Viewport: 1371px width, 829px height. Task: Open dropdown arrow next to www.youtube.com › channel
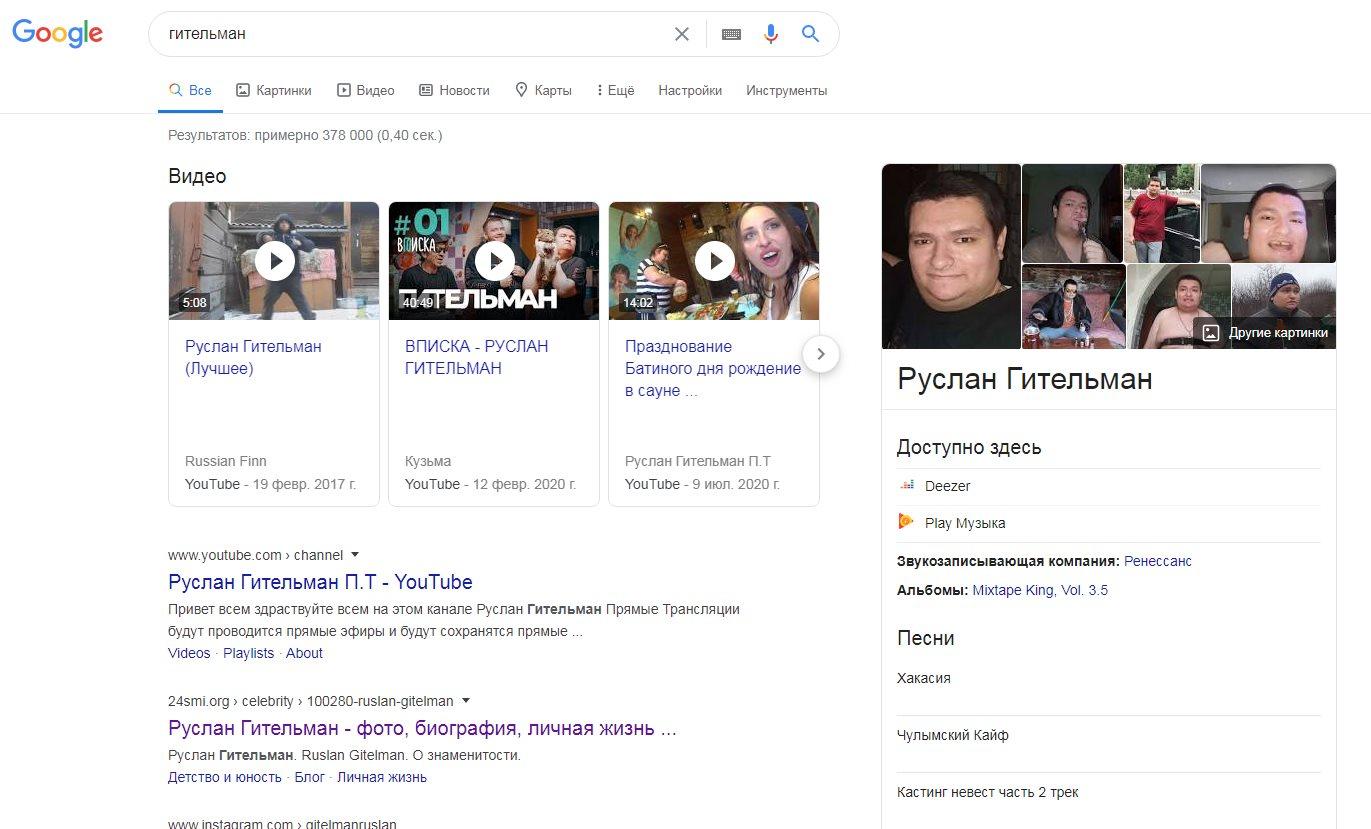tap(355, 555)
